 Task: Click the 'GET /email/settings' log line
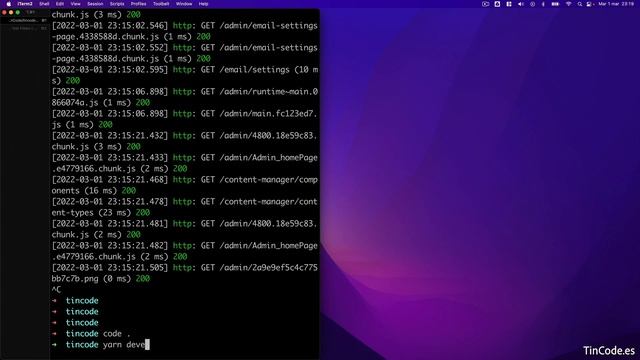pos(184,70)
